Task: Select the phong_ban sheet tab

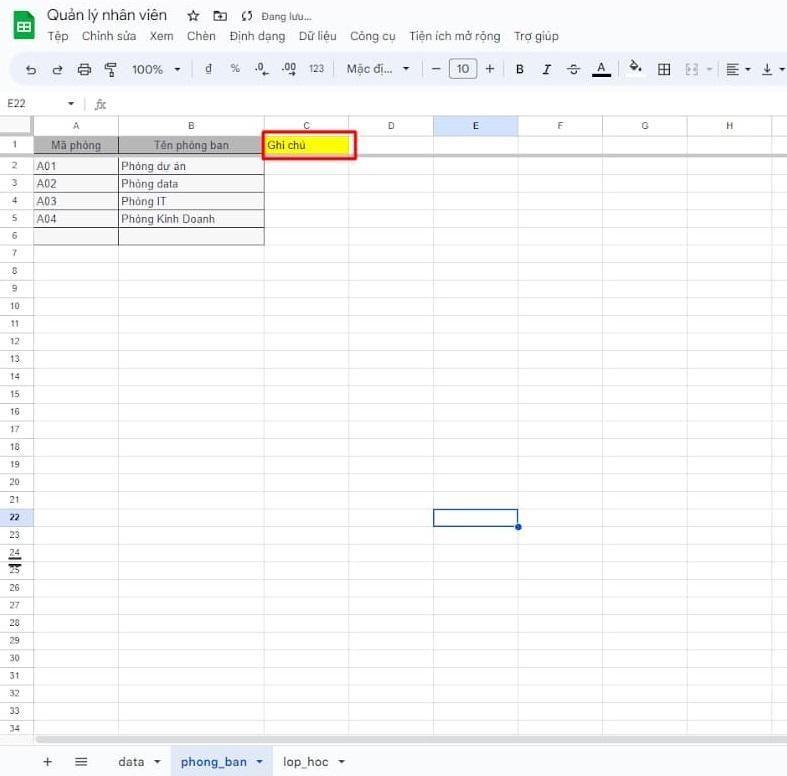Action: click(x=214, y=761)
